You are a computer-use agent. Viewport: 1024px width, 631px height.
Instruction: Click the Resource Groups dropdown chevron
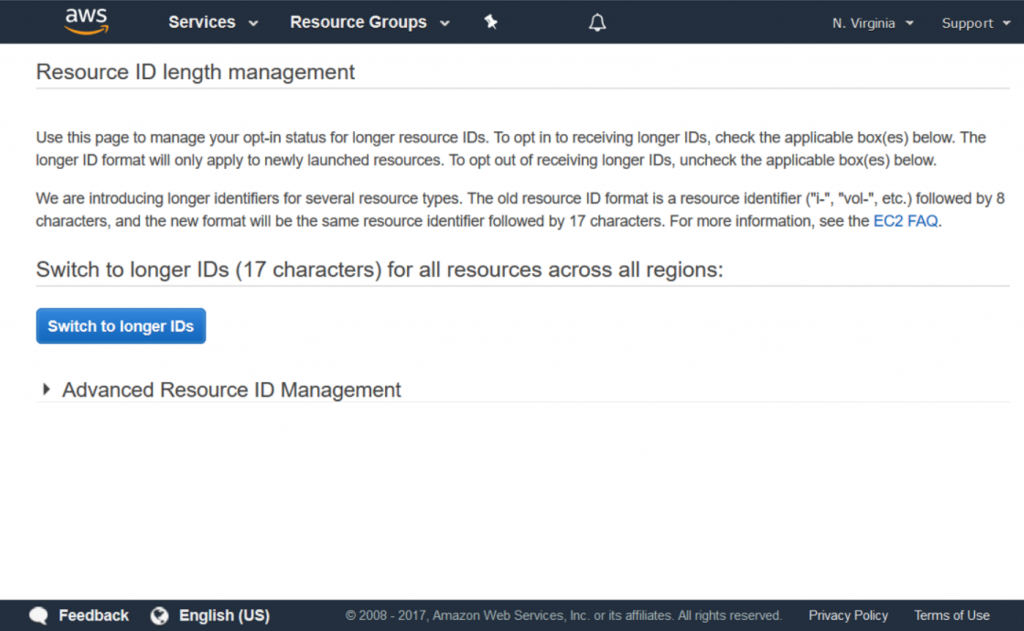tap(445, 23)
